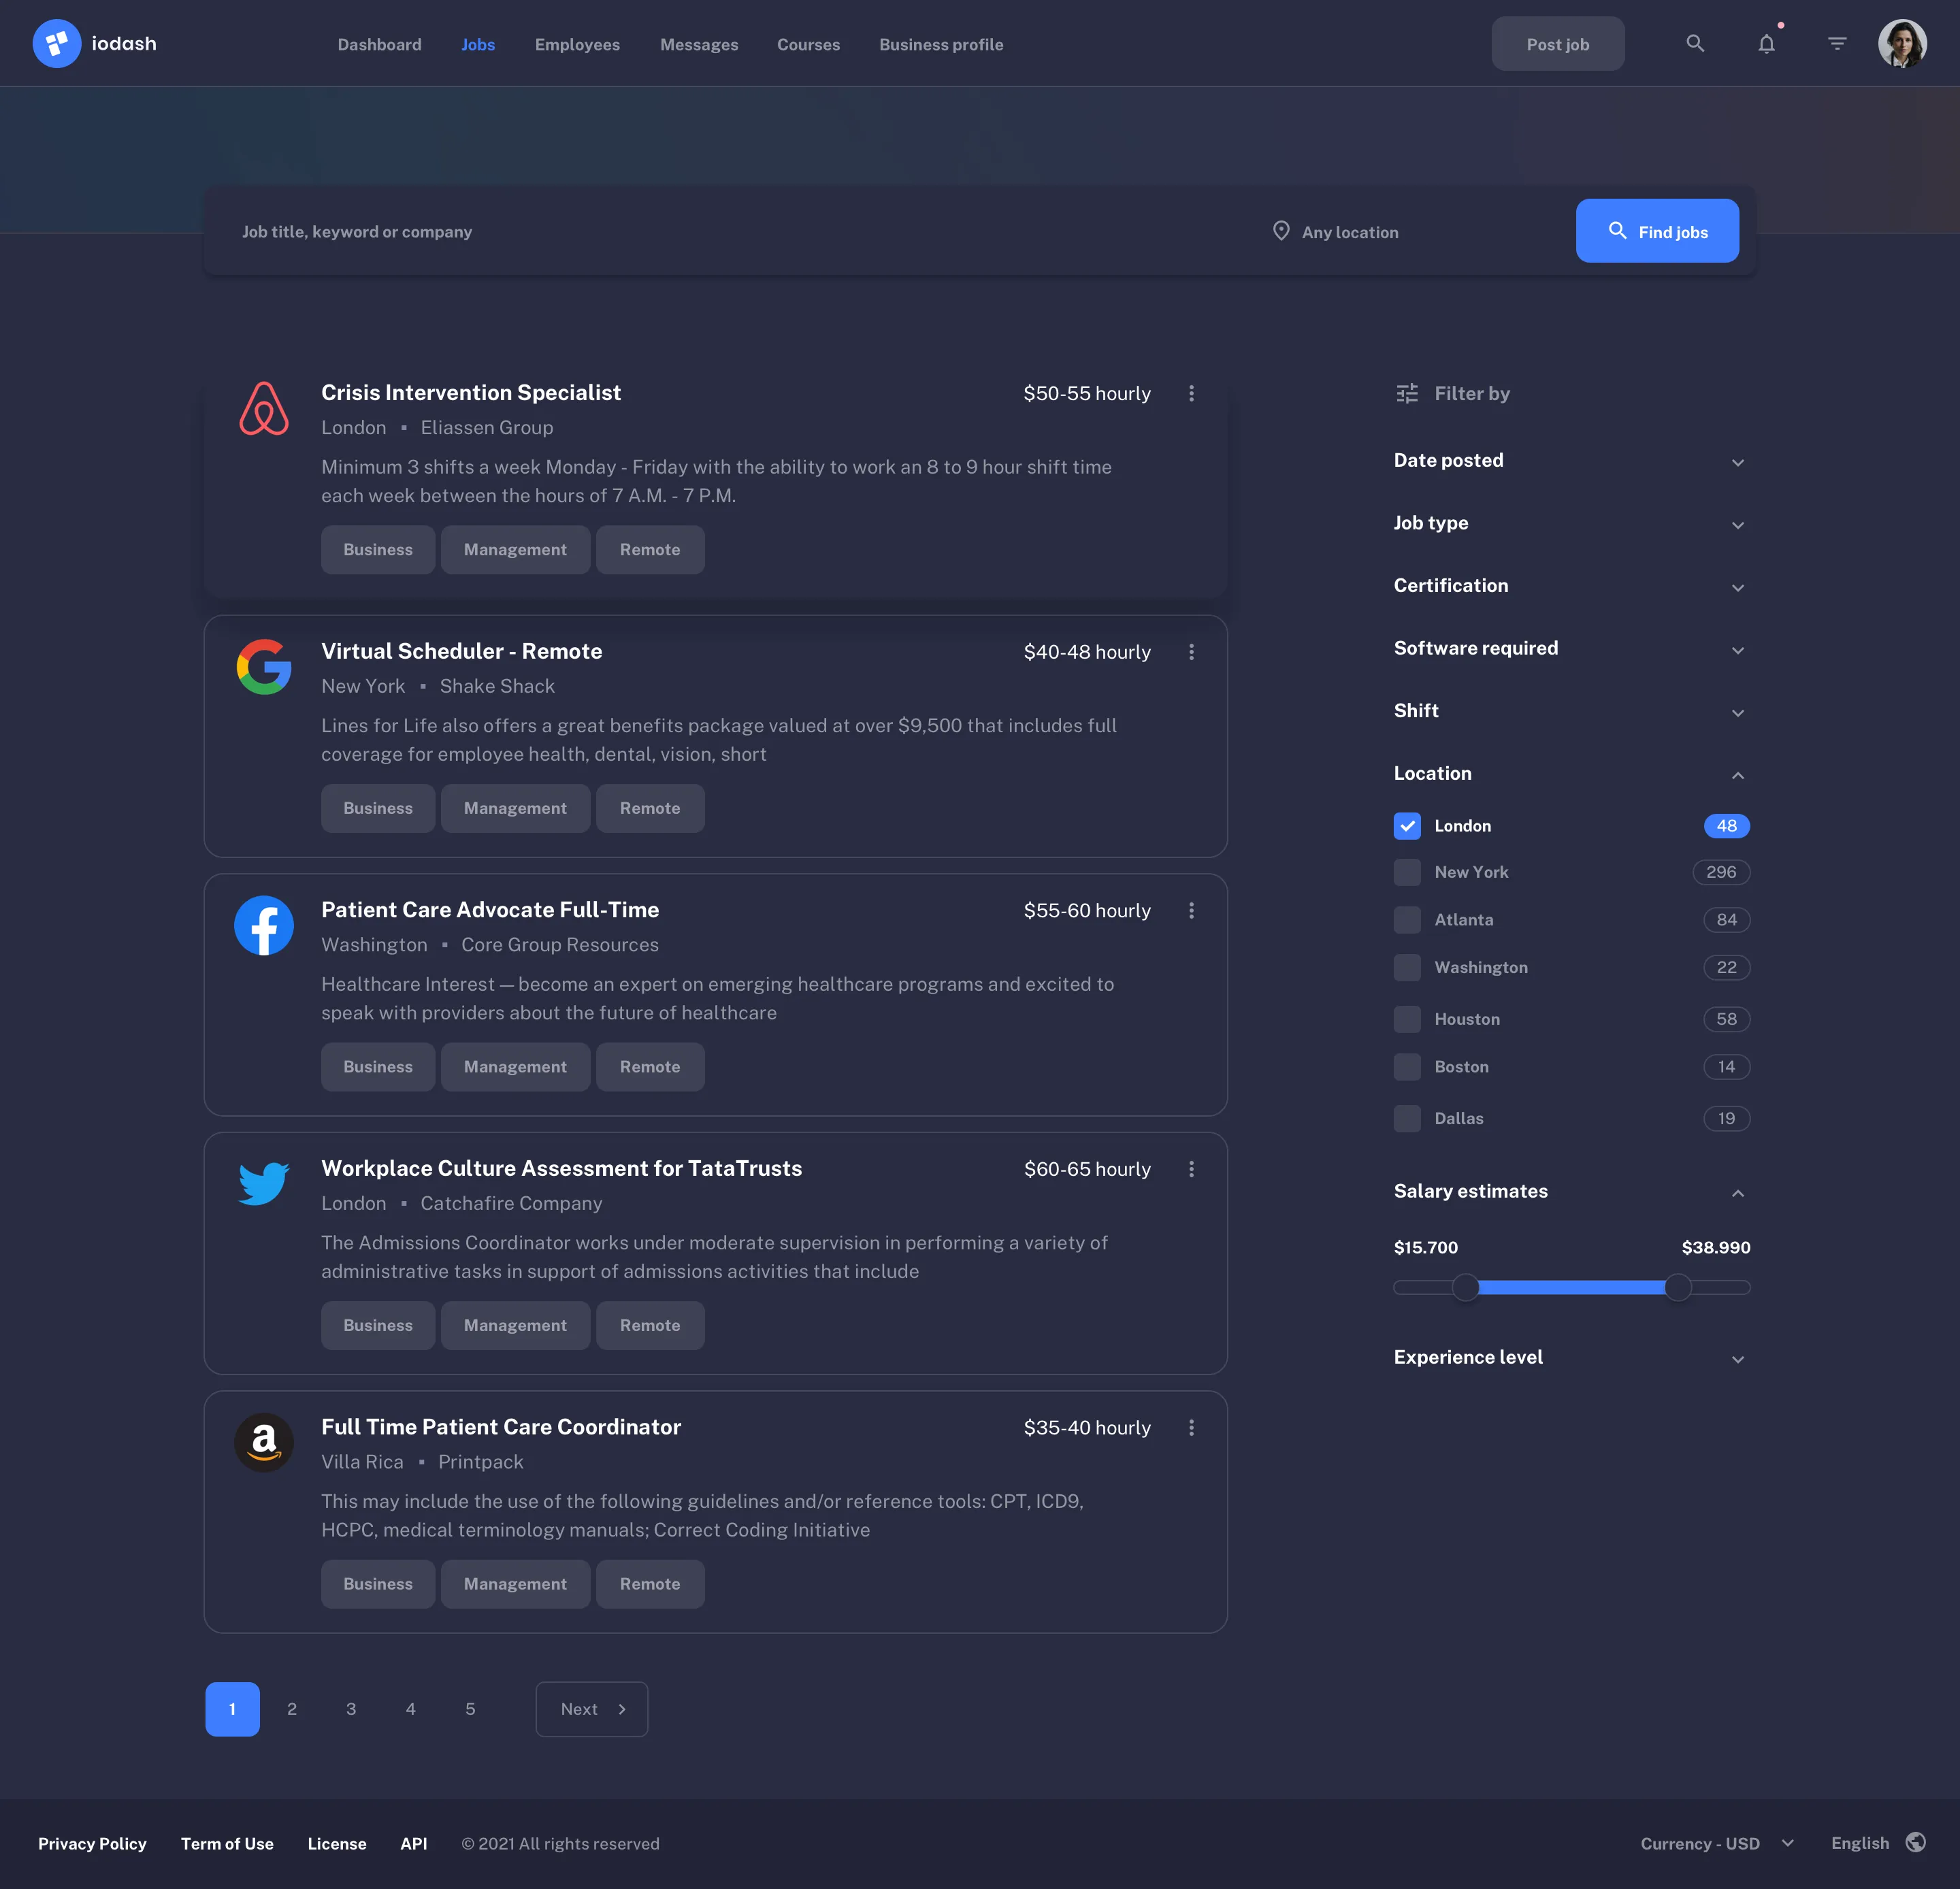
Task: Click the Post job button
Action: pos(1557,43)
